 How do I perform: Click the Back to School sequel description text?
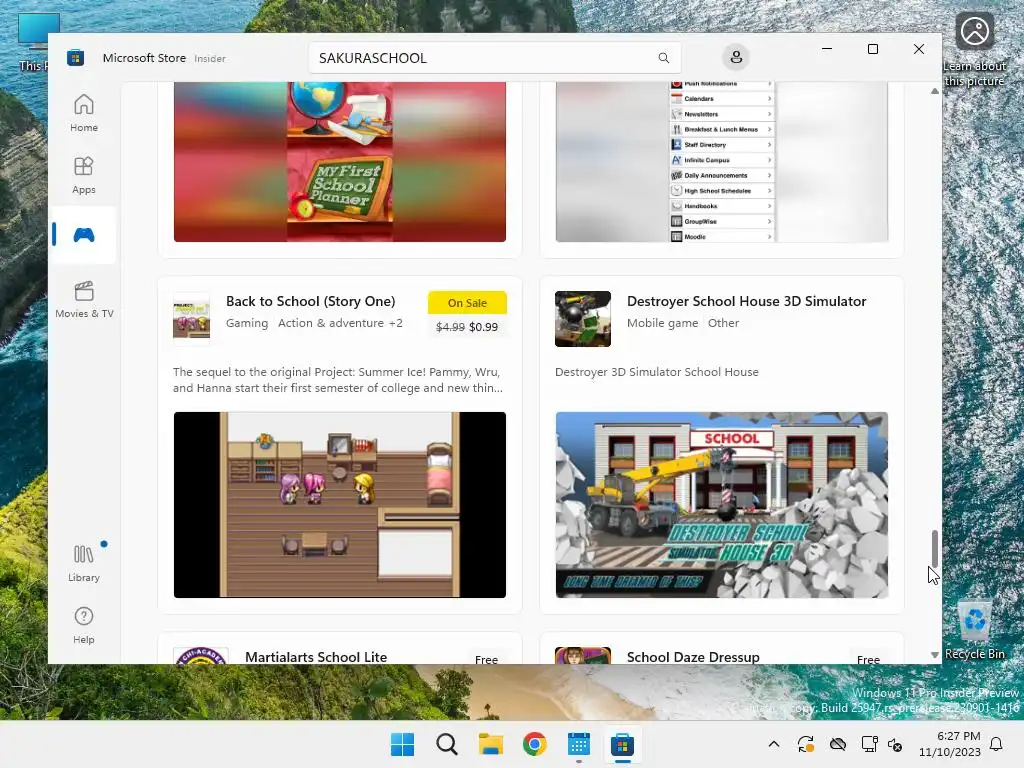coord(338,379)
